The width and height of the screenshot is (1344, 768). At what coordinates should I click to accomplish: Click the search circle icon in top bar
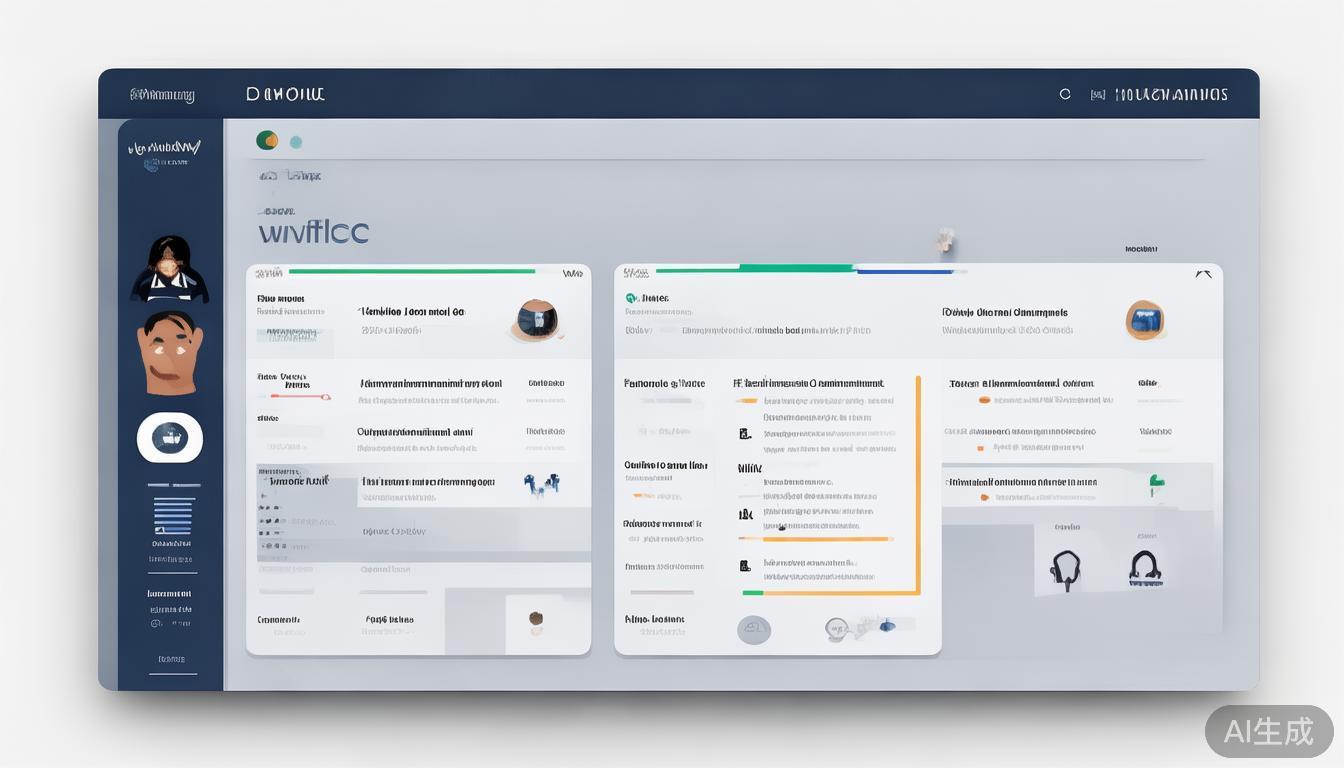pyautogui.click(x=1065, y=94)
